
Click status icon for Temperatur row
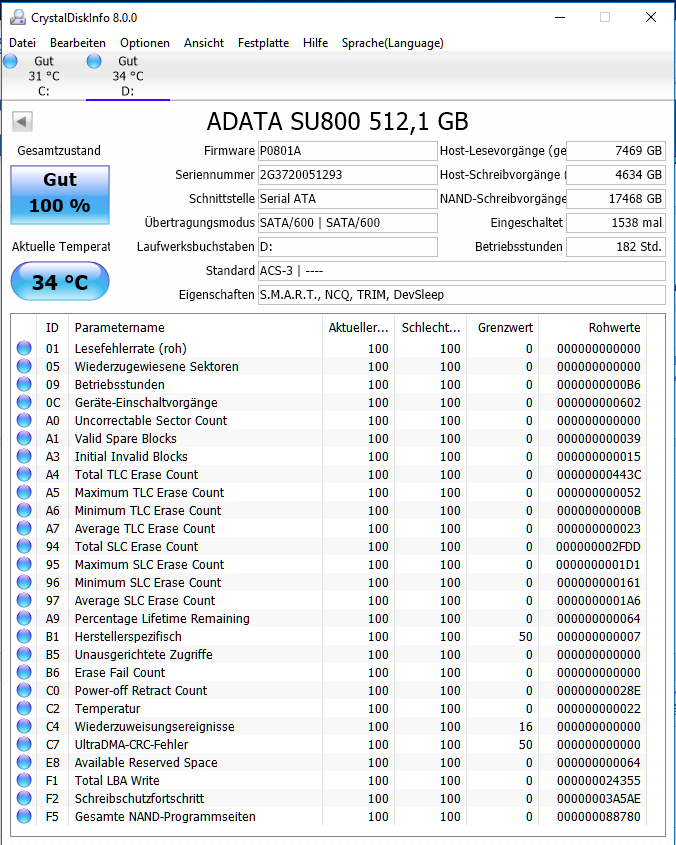tap(24, 708)
